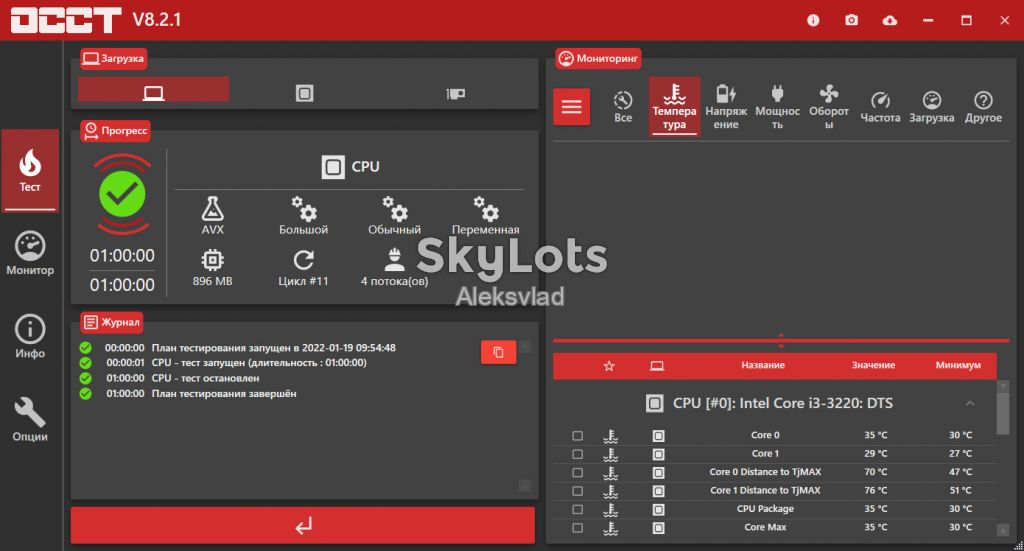Click the Журнал panel label
The width and height of the screenshot is (1024, 551).
click(x=112, y=322)
